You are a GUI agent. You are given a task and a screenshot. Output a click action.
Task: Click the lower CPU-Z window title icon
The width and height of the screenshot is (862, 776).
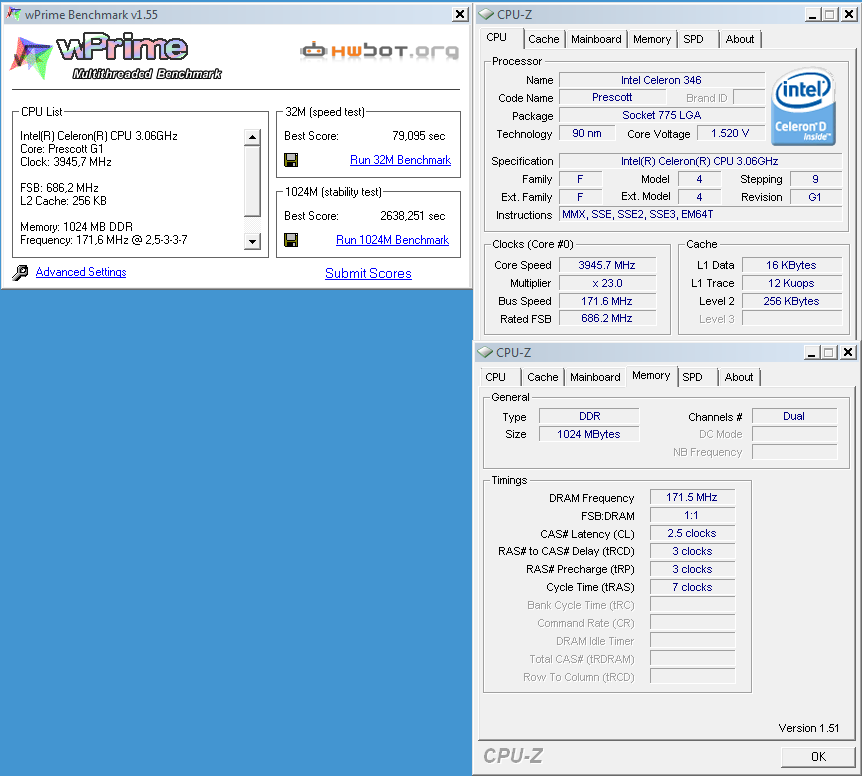pos(485,352)
